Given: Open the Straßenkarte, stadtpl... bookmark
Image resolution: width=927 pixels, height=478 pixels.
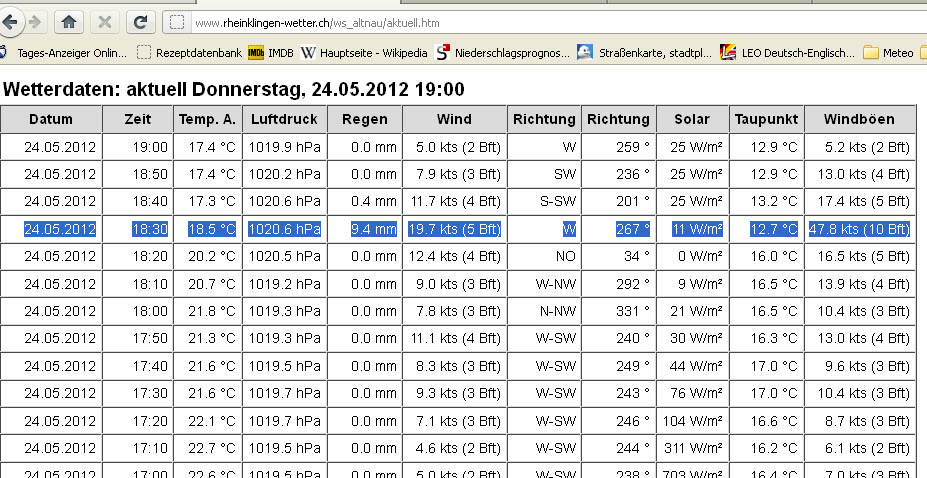Looking at the screenshot, I should pyautogui.click(x=645, y=53).
